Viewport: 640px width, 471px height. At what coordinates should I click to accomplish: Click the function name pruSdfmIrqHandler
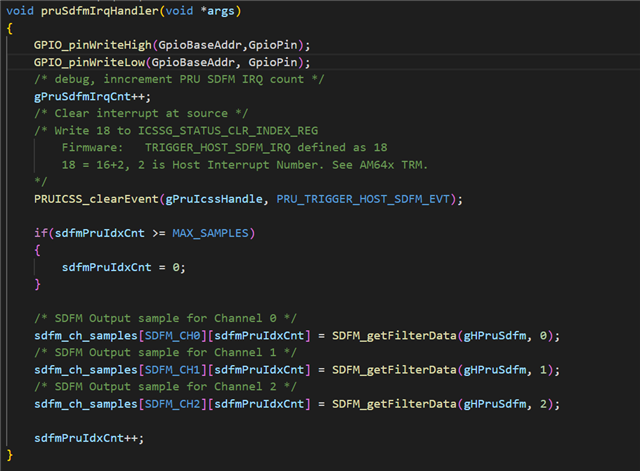point(100,11)
